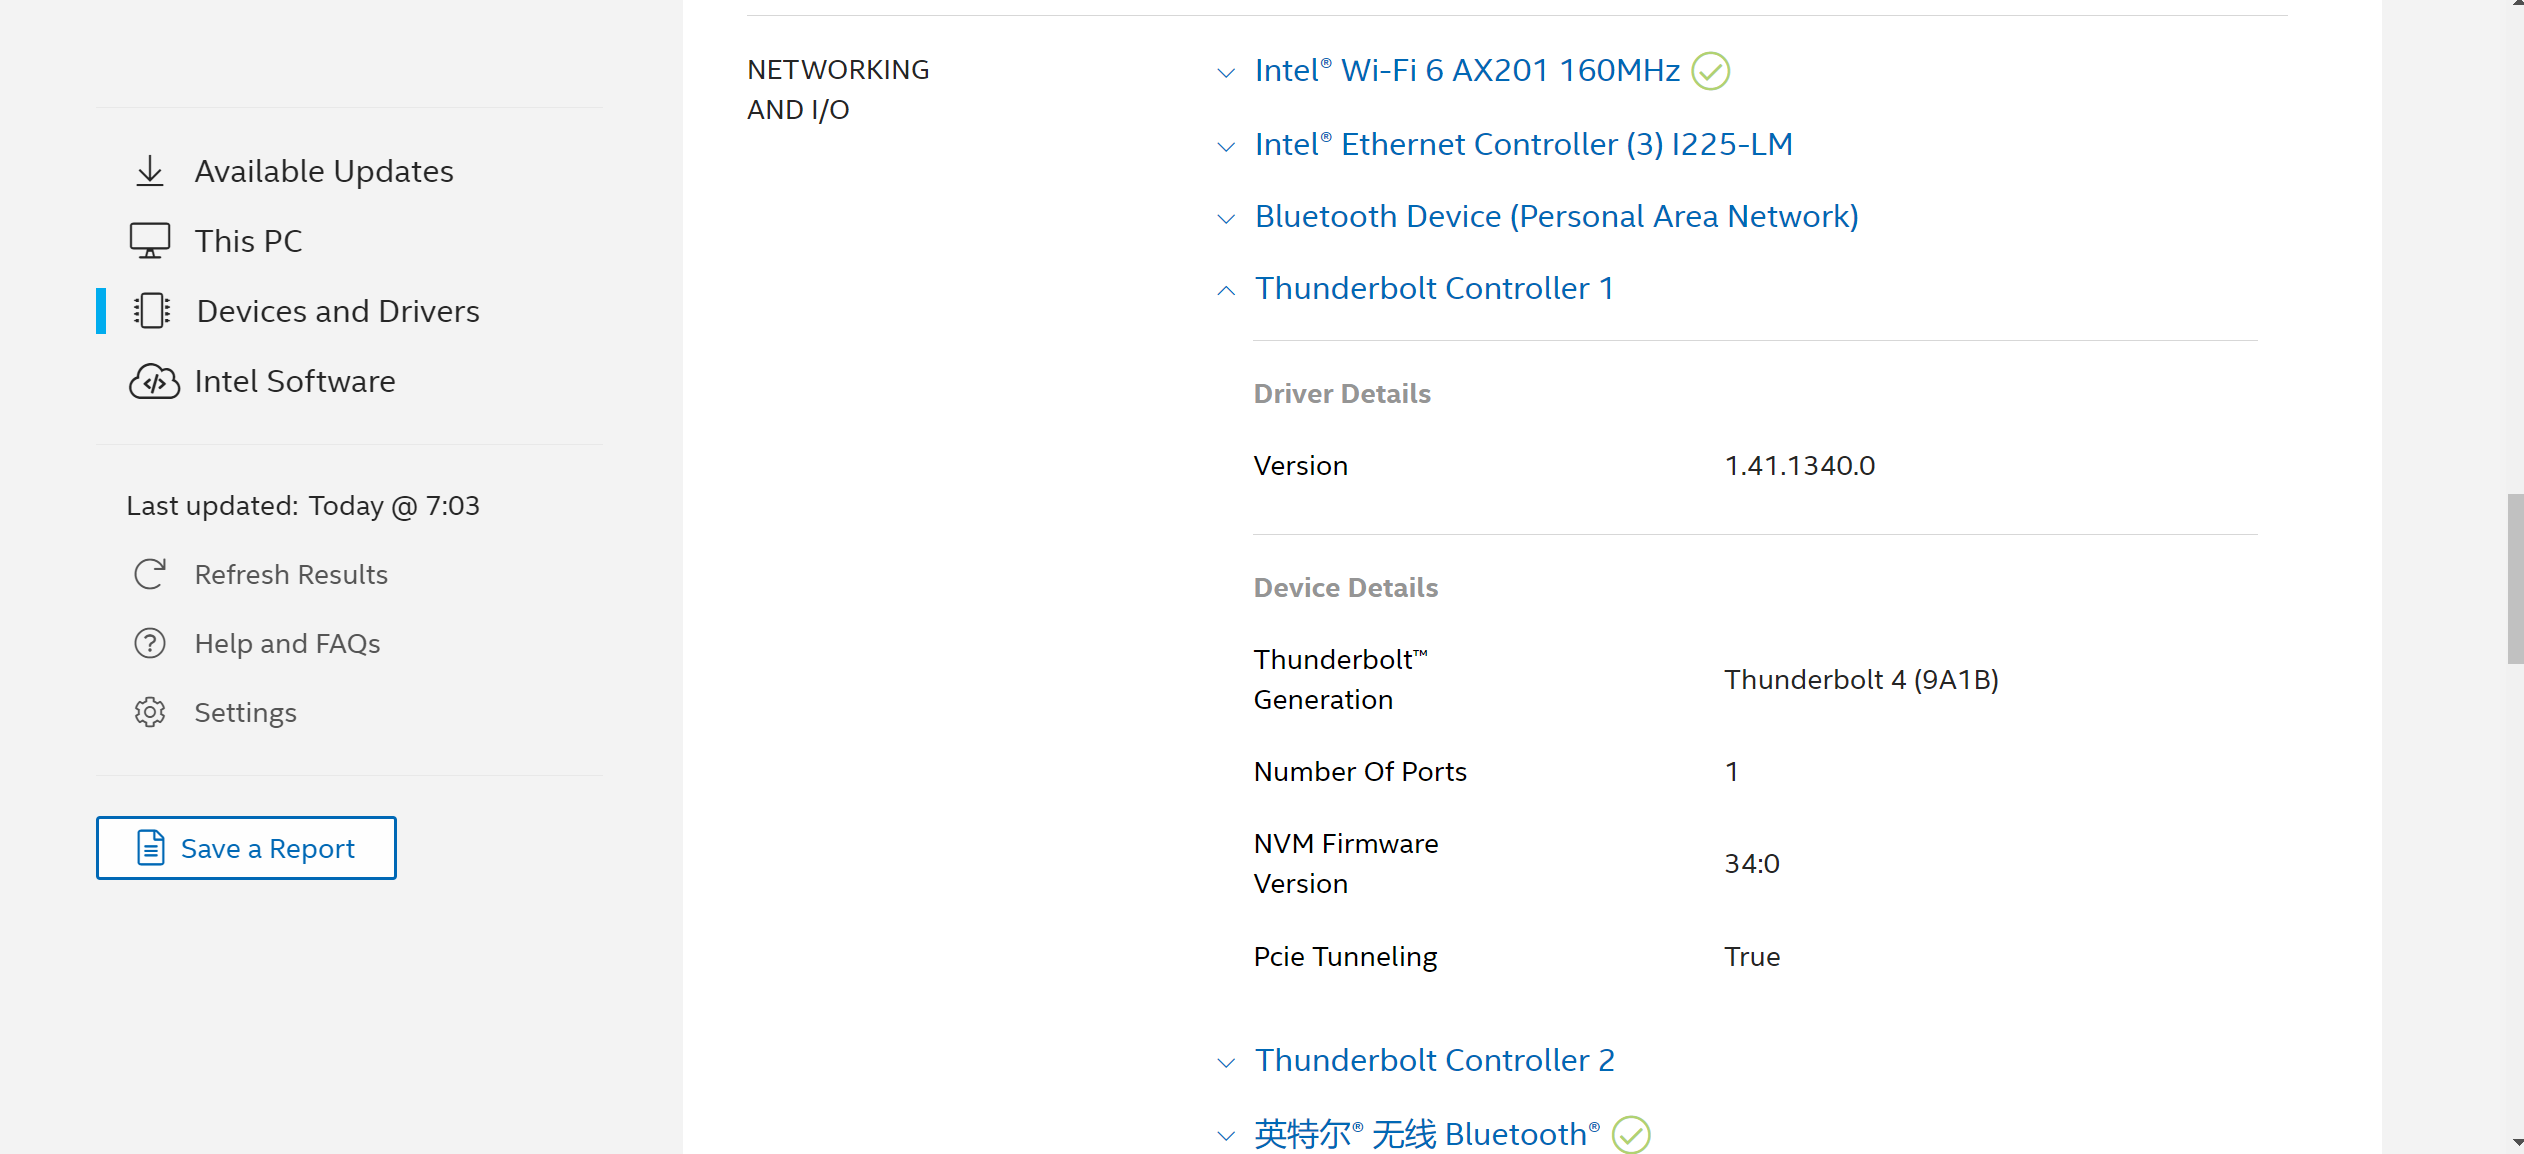
Task: Switch to the This PC page
Action: tap(248, 241)
